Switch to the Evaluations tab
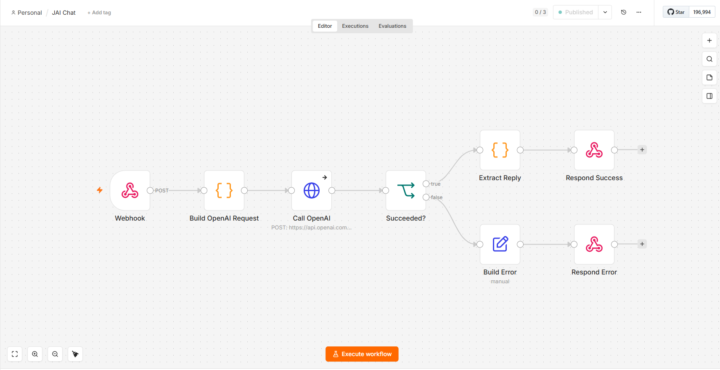Screen dimensions: 720x370 [392, 26]
